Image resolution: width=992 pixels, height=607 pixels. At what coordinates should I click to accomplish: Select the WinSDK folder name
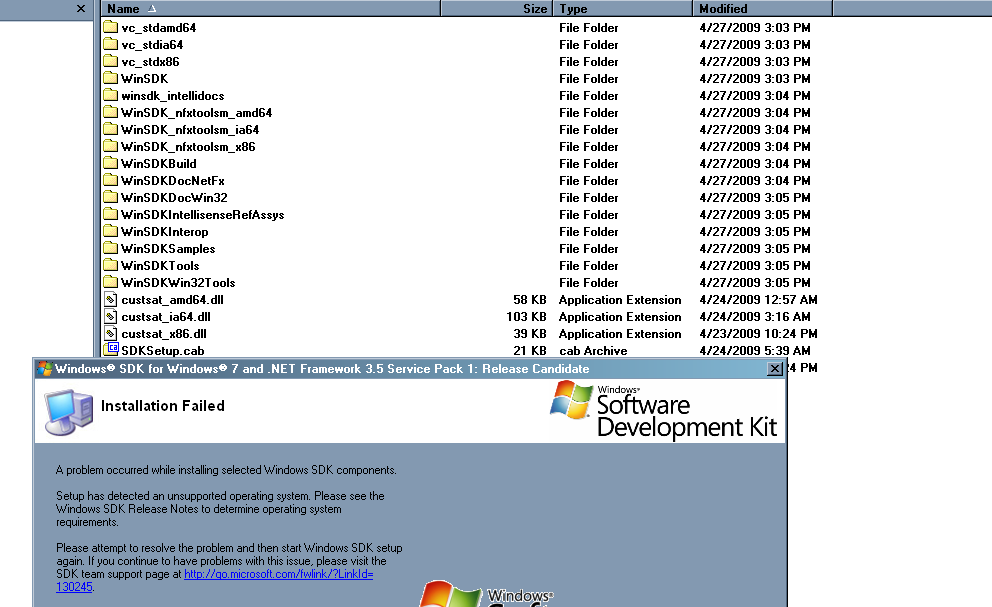point(145,78)
